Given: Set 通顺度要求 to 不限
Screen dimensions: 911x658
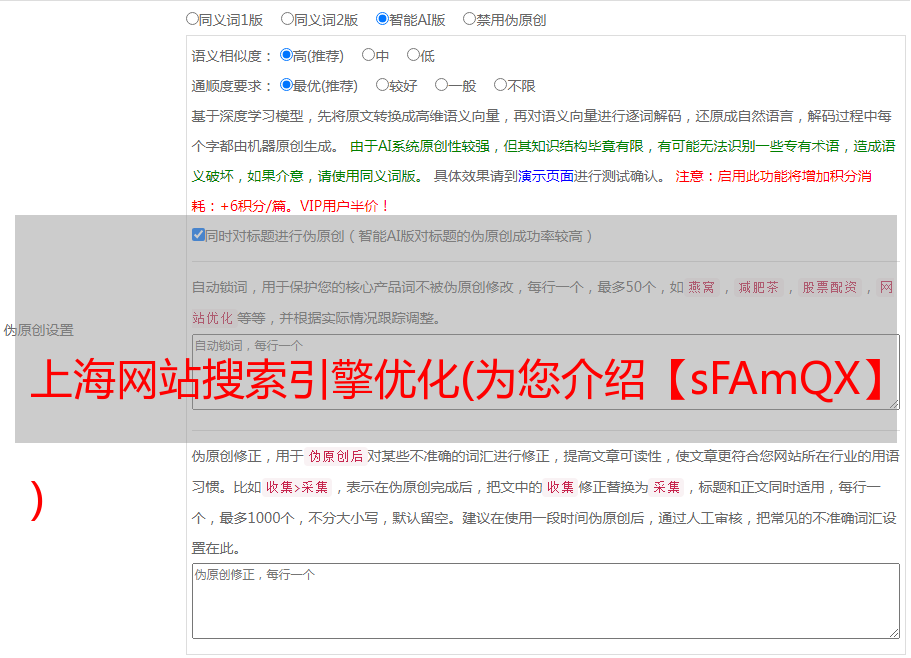Looking at the screenshot, I should pos(500,85).
